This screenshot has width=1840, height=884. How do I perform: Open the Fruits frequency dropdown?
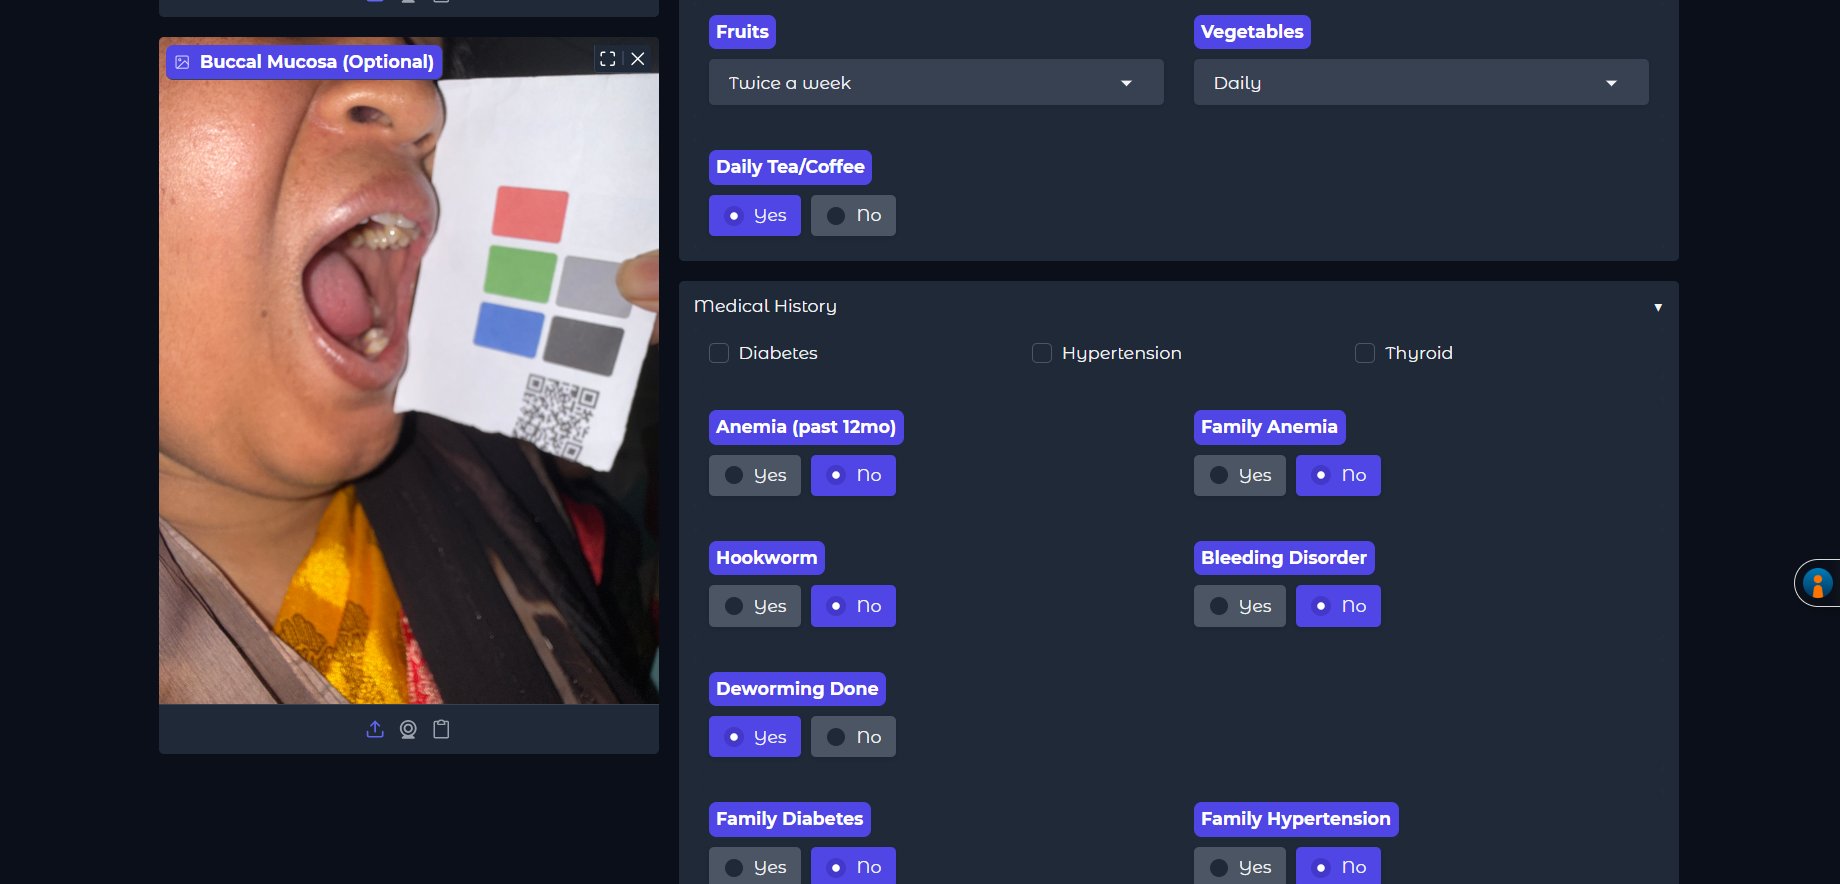tap(935, 83)
